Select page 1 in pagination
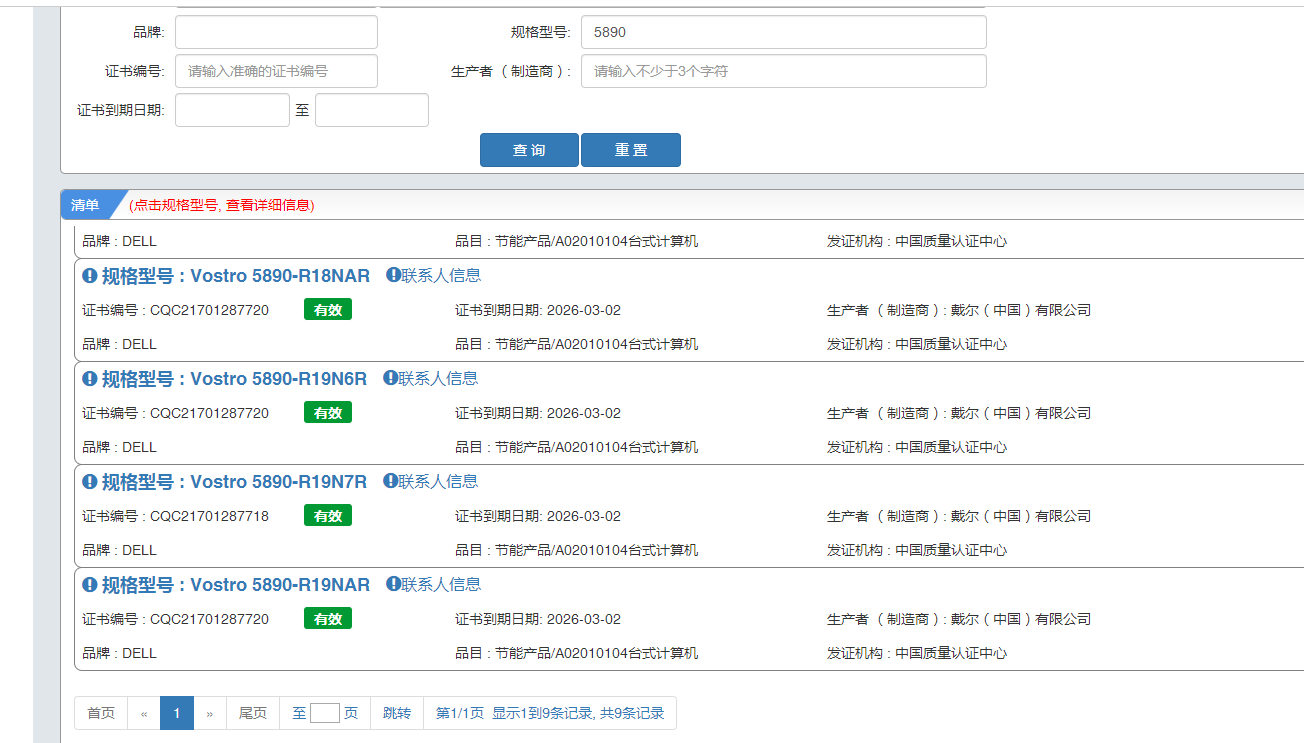Viewport: 1304px width, 743px height. coord(177,713)
